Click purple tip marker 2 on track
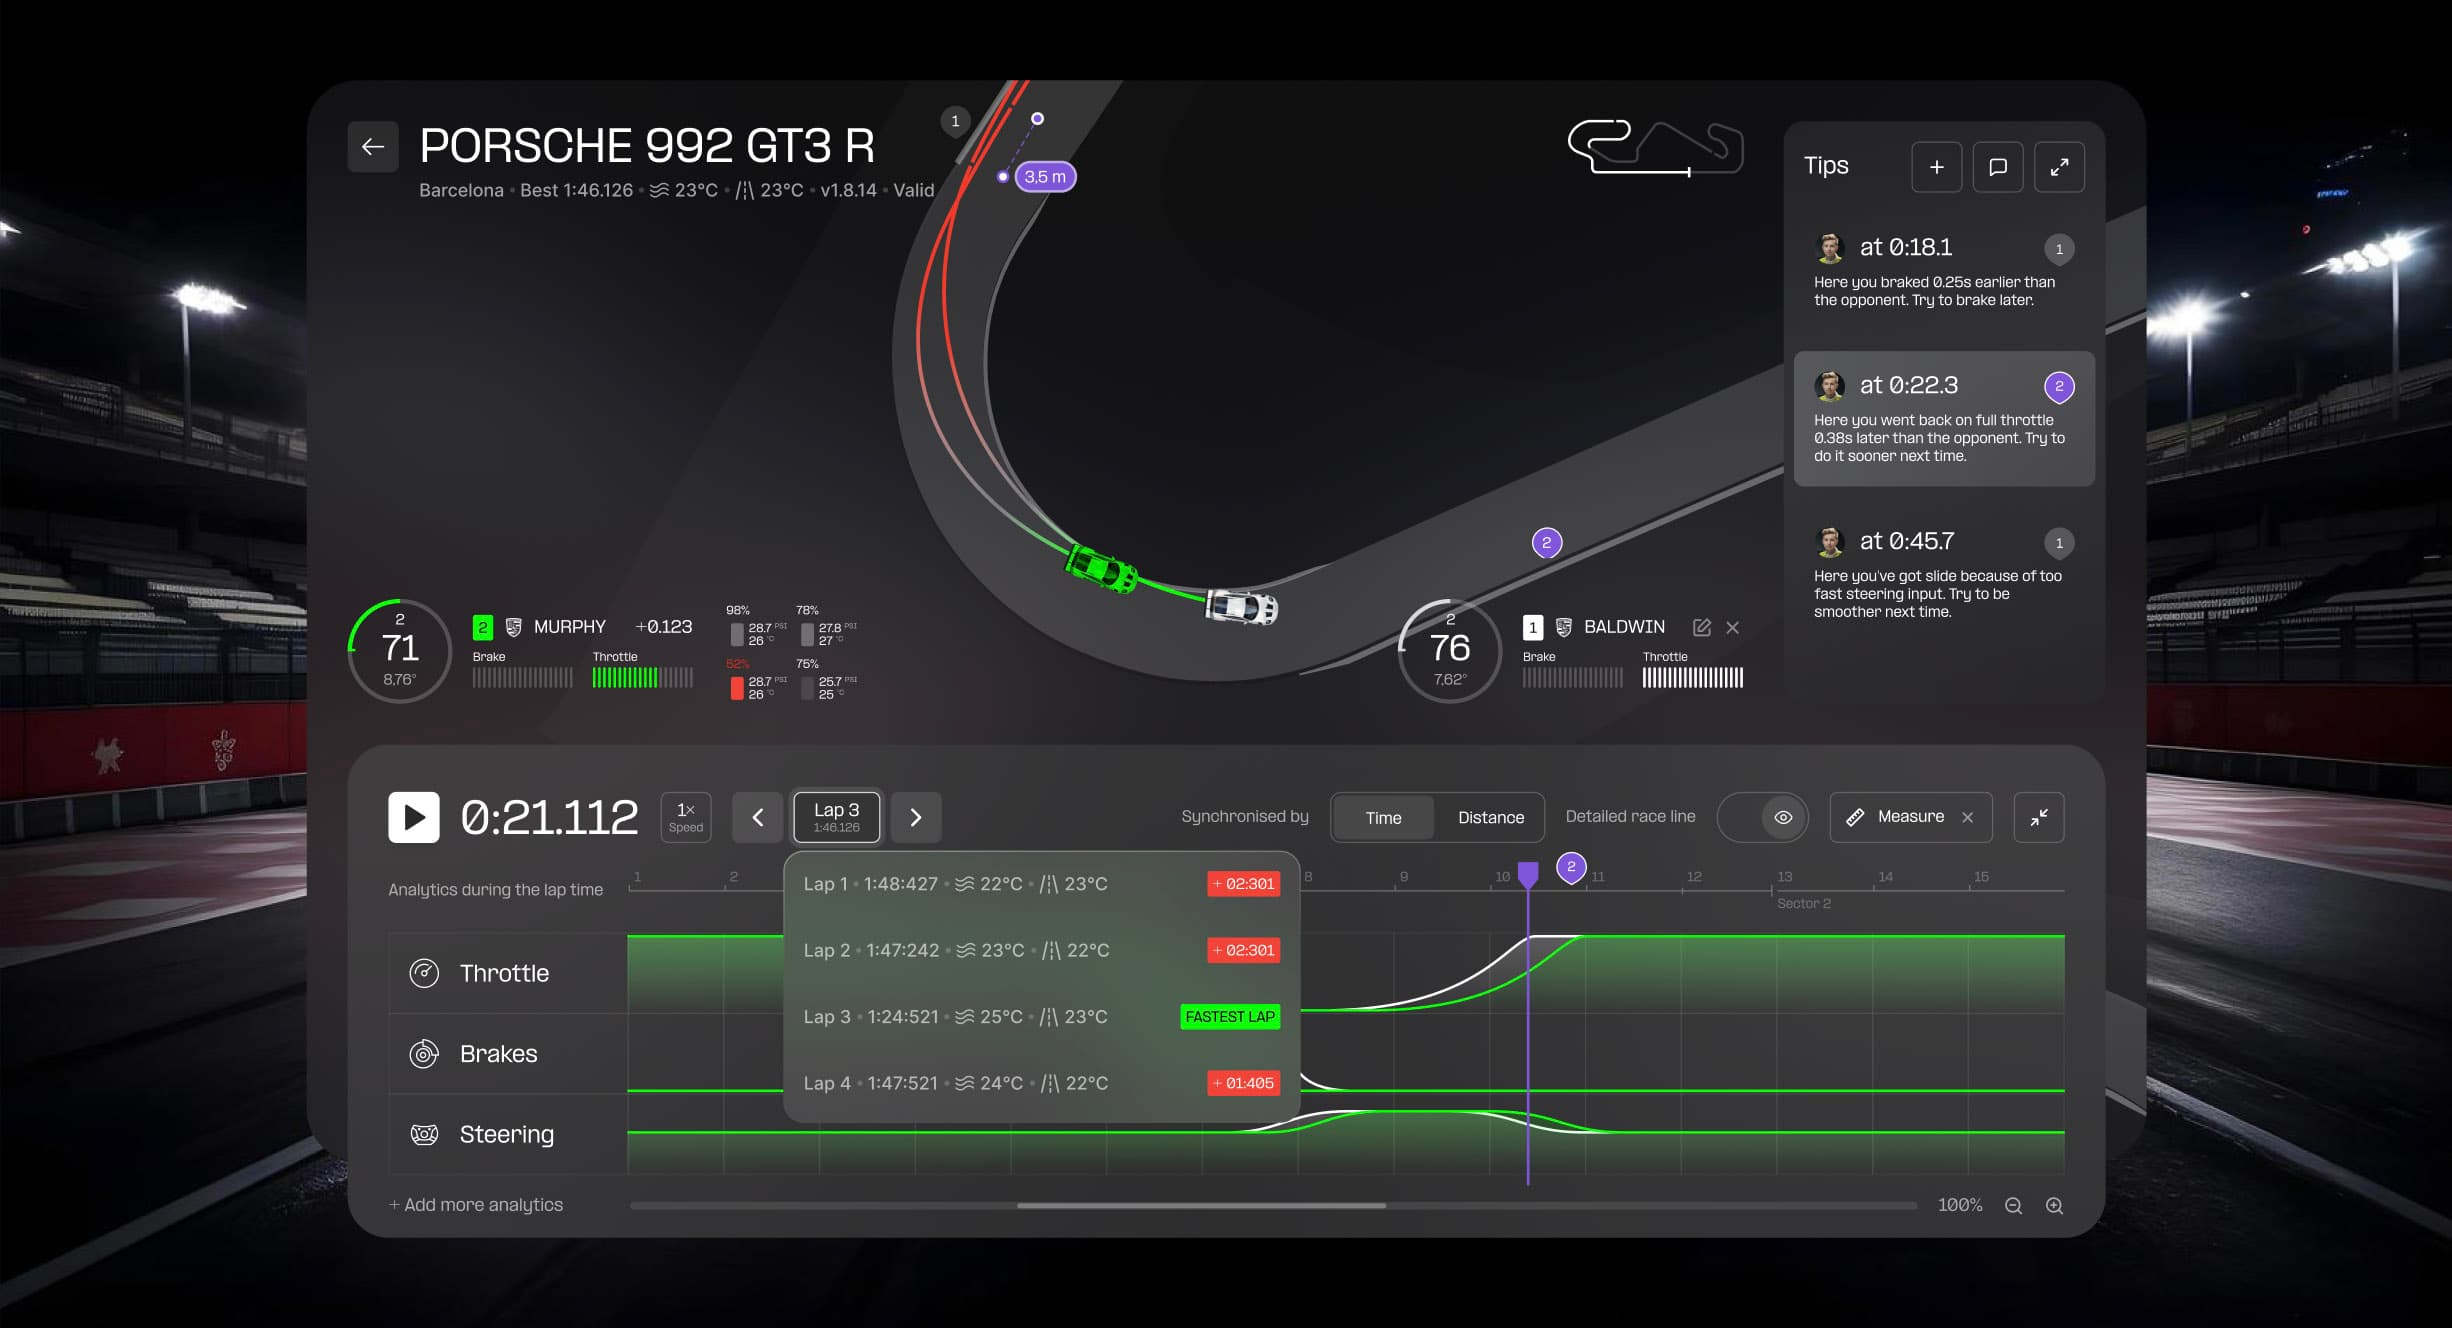The height and width of the screenshot is (1328, 2452). [1547, 543]
